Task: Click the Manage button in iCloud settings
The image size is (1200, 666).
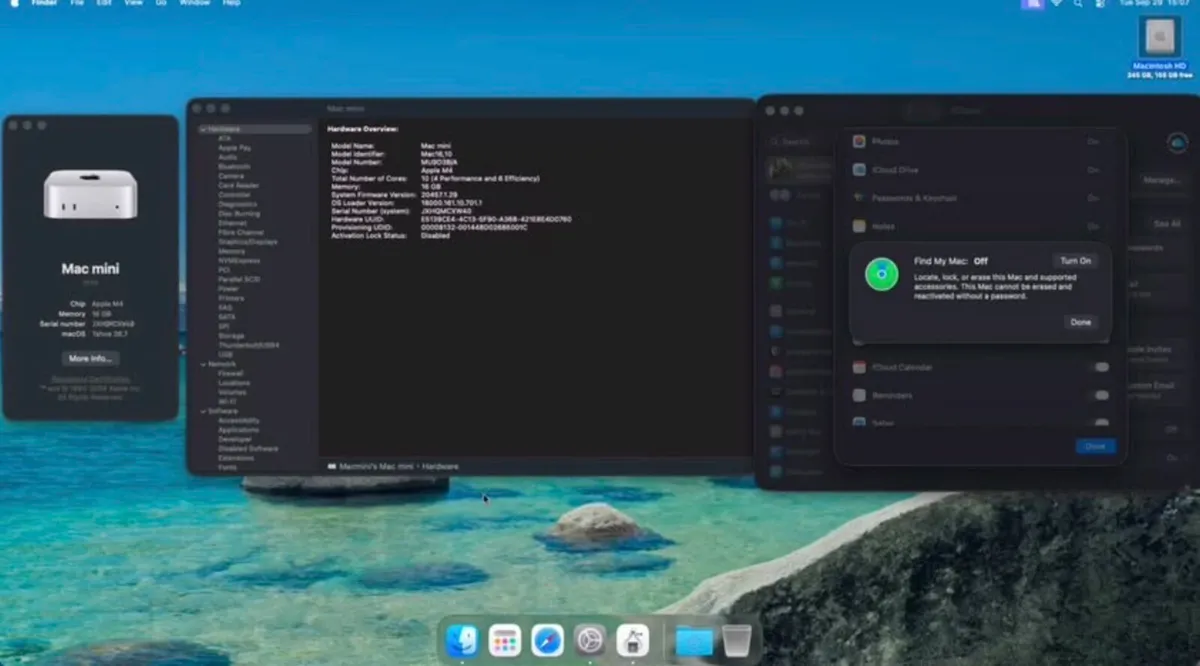Action: coord(1162,180)
